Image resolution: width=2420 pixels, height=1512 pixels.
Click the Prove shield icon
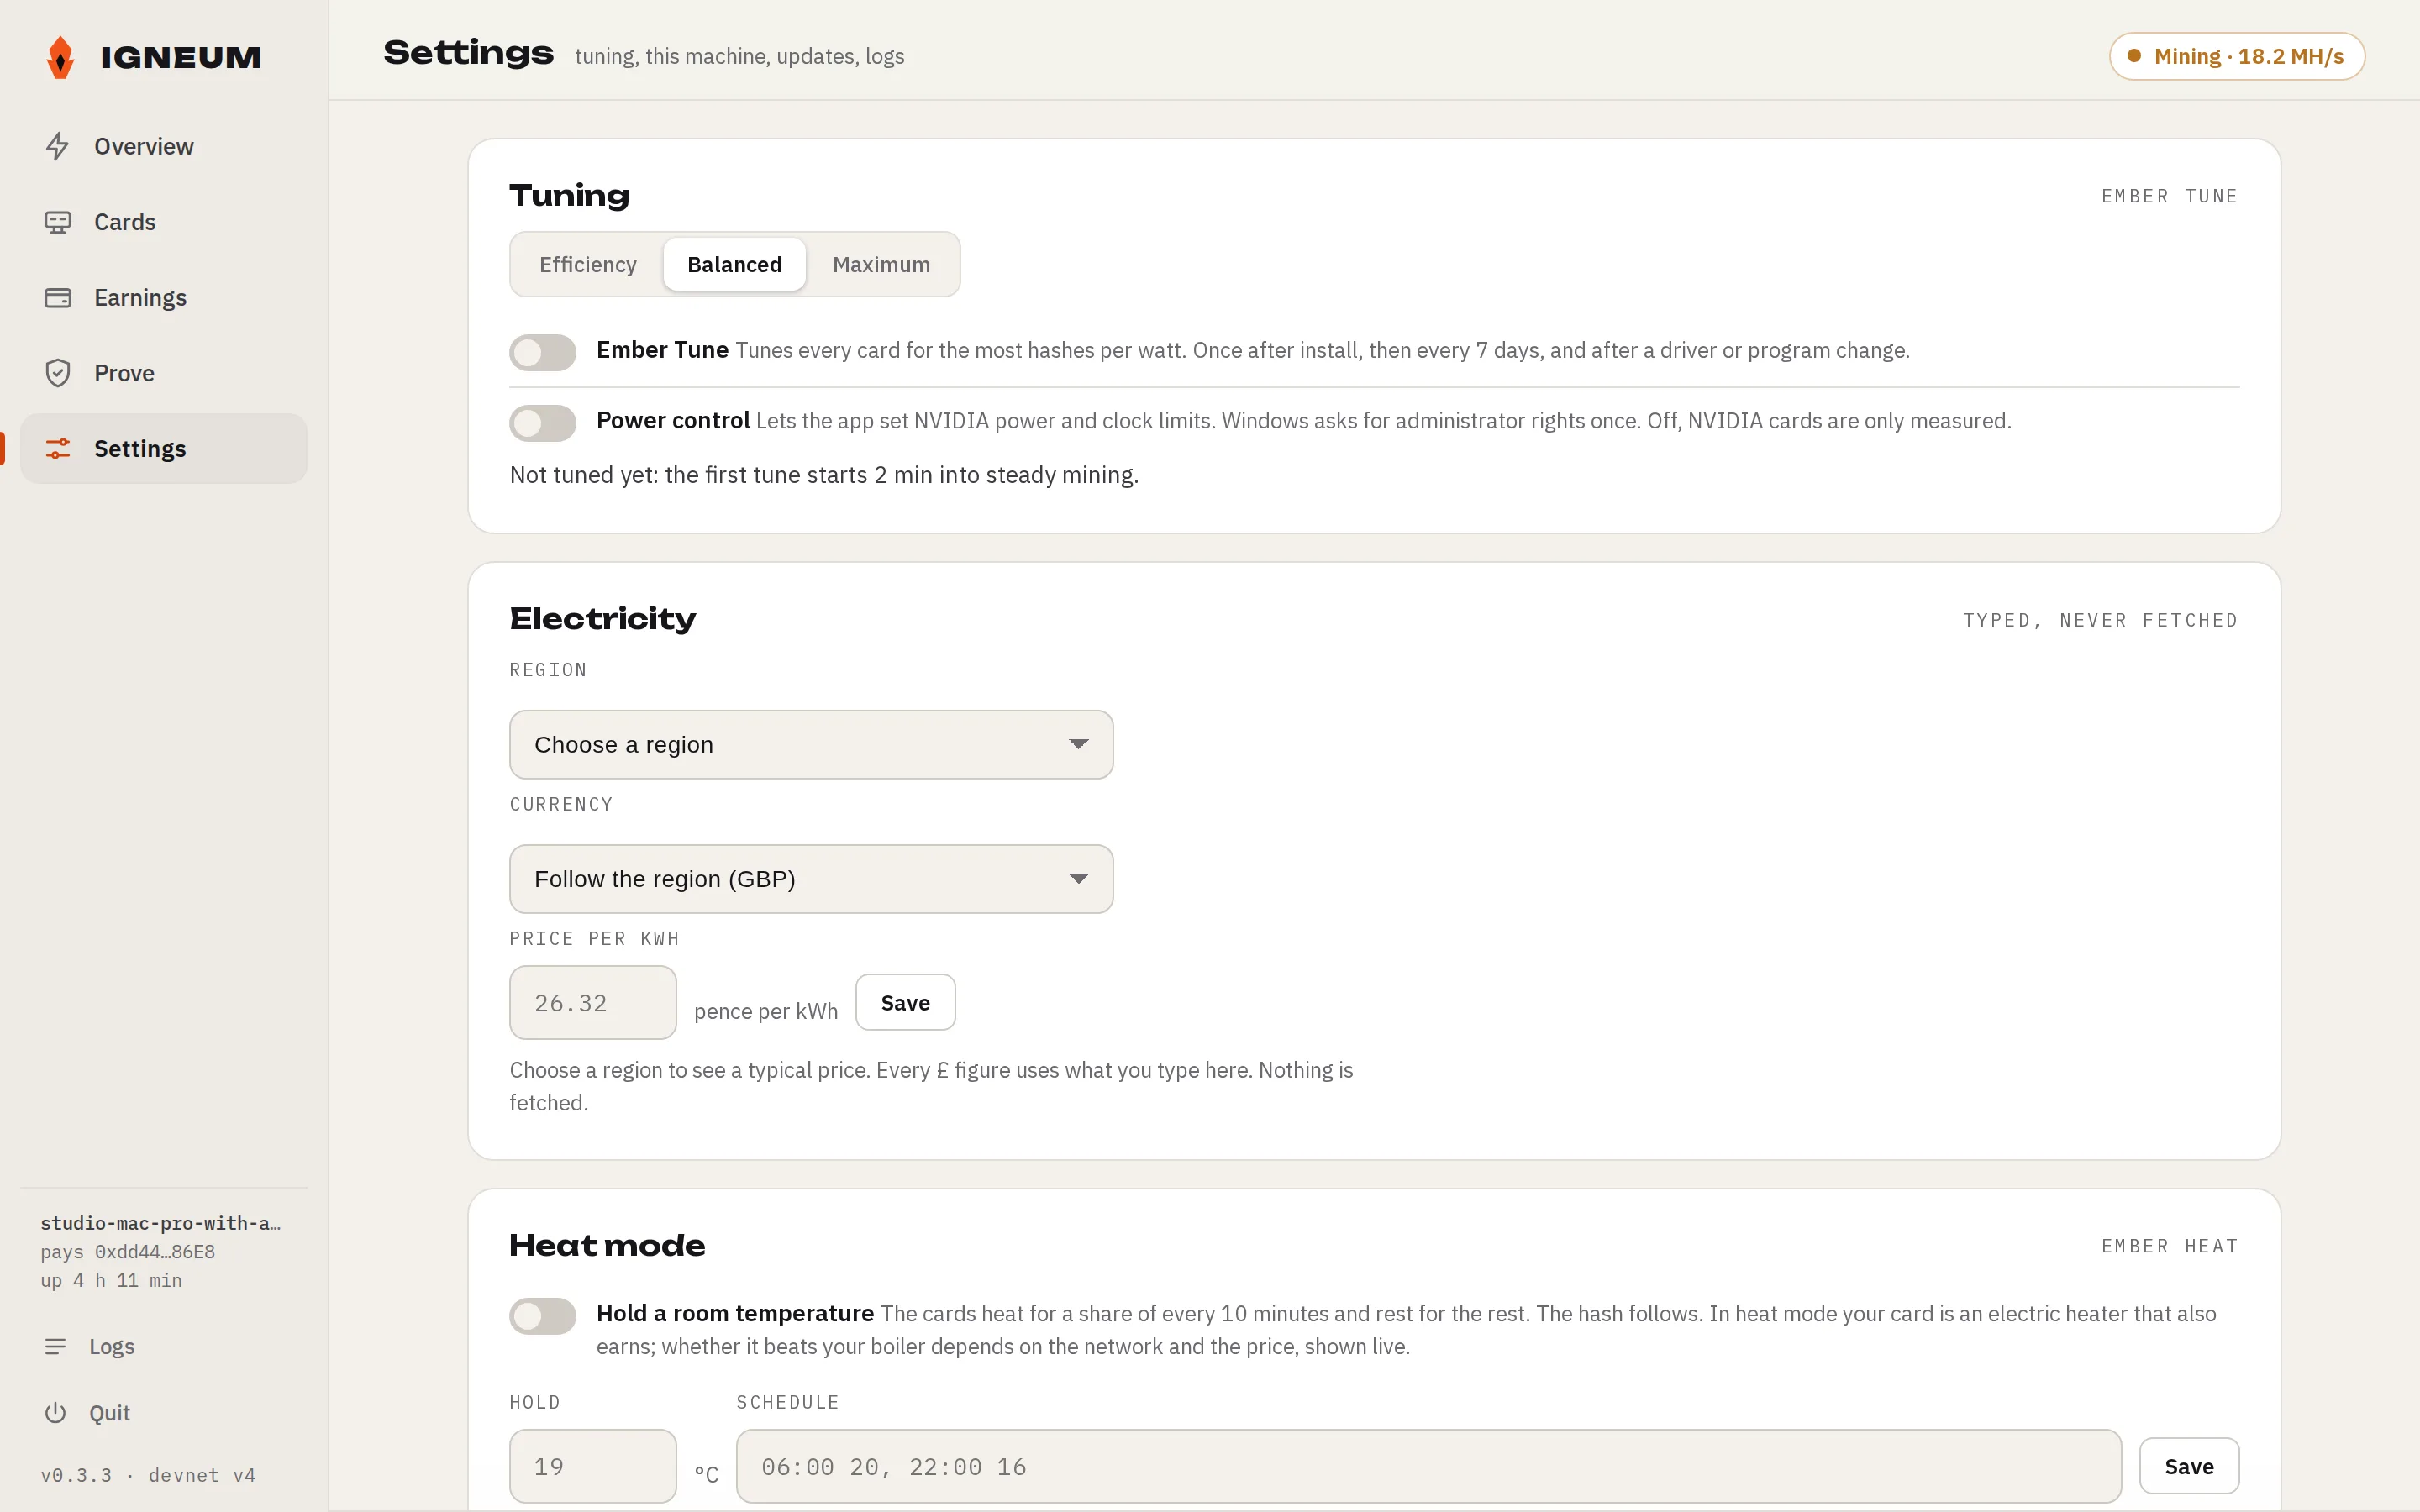(x=57, y=373)
